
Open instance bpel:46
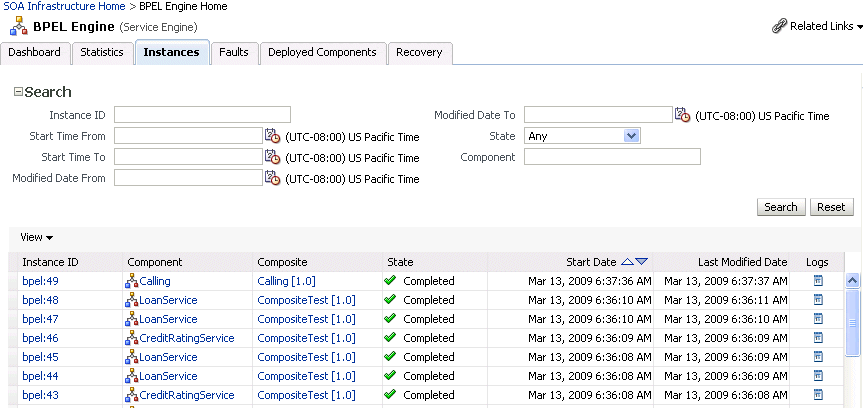point(40,338)
